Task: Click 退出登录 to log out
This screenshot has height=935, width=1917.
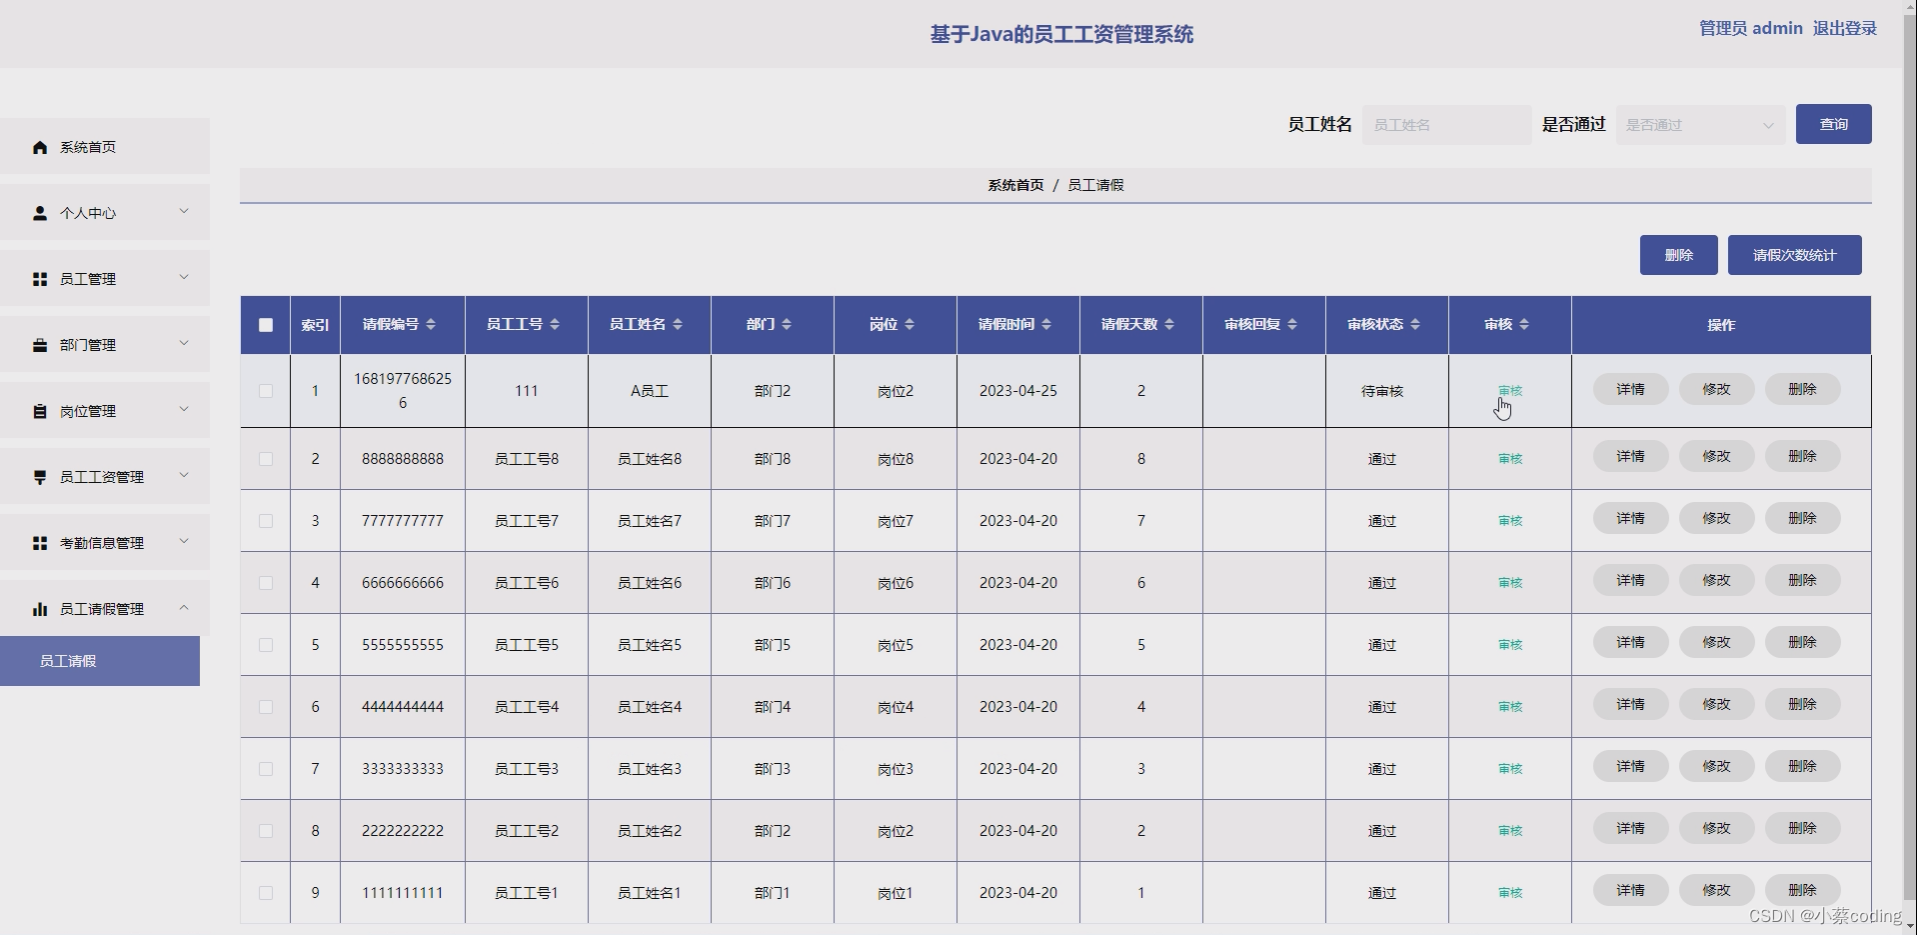Action: (1844, 28)
